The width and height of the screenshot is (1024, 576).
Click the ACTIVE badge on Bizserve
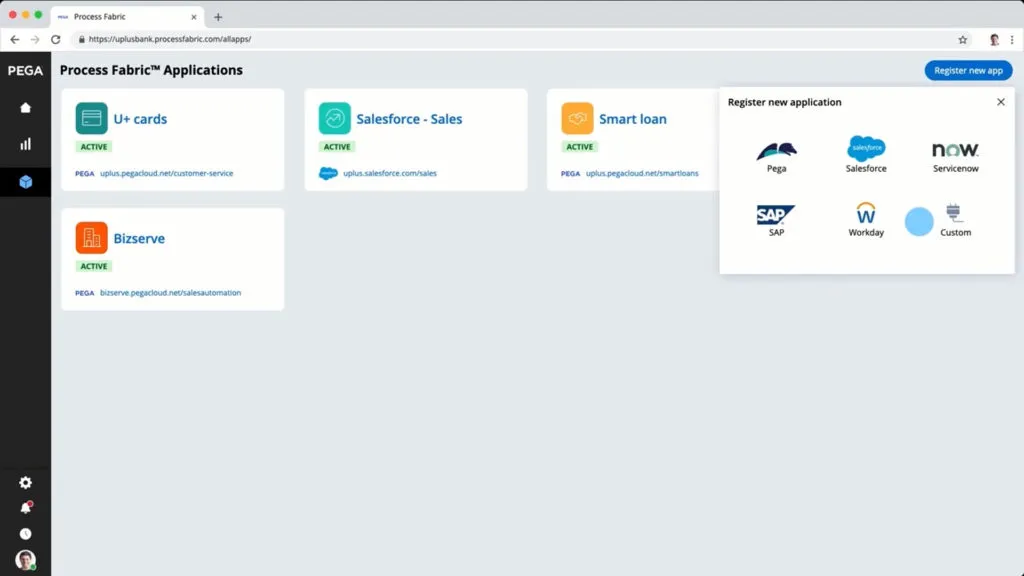tap(94, 266)
